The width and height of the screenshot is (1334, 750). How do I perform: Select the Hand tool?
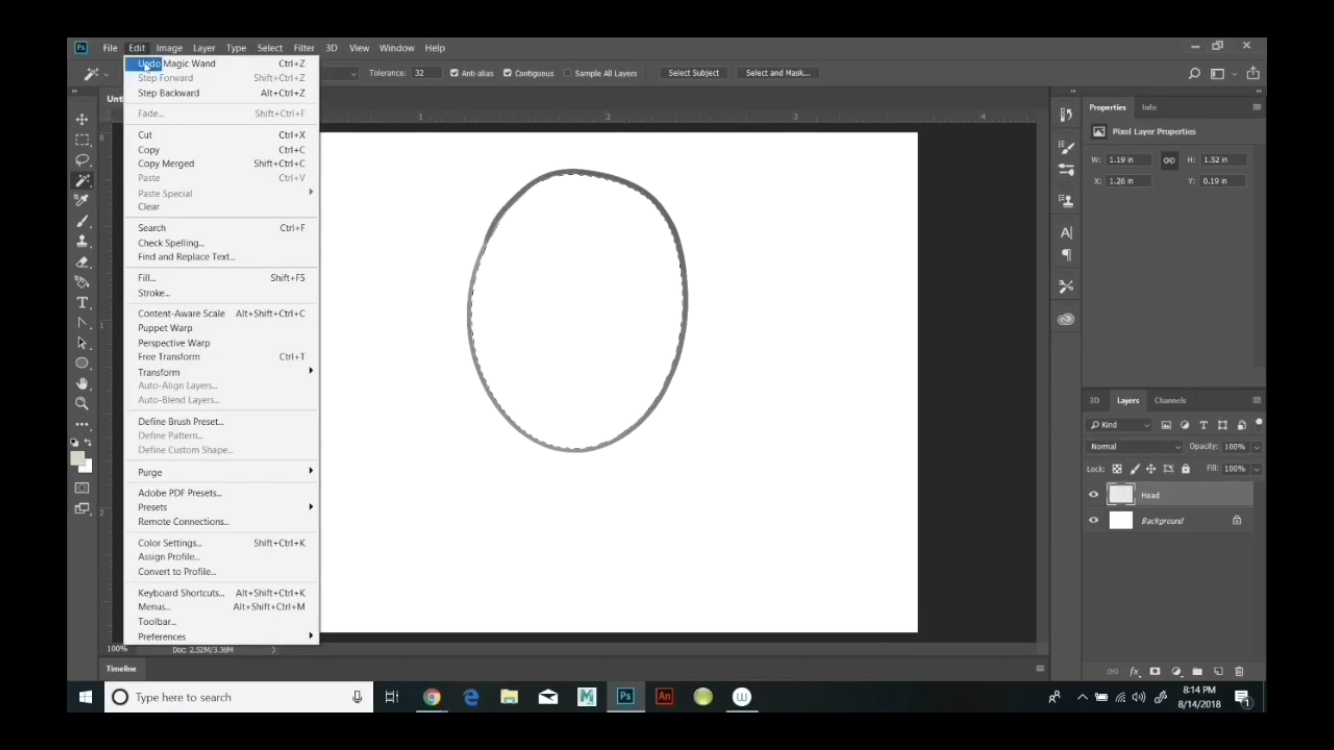pyautogui.click(x=83, y=383)
